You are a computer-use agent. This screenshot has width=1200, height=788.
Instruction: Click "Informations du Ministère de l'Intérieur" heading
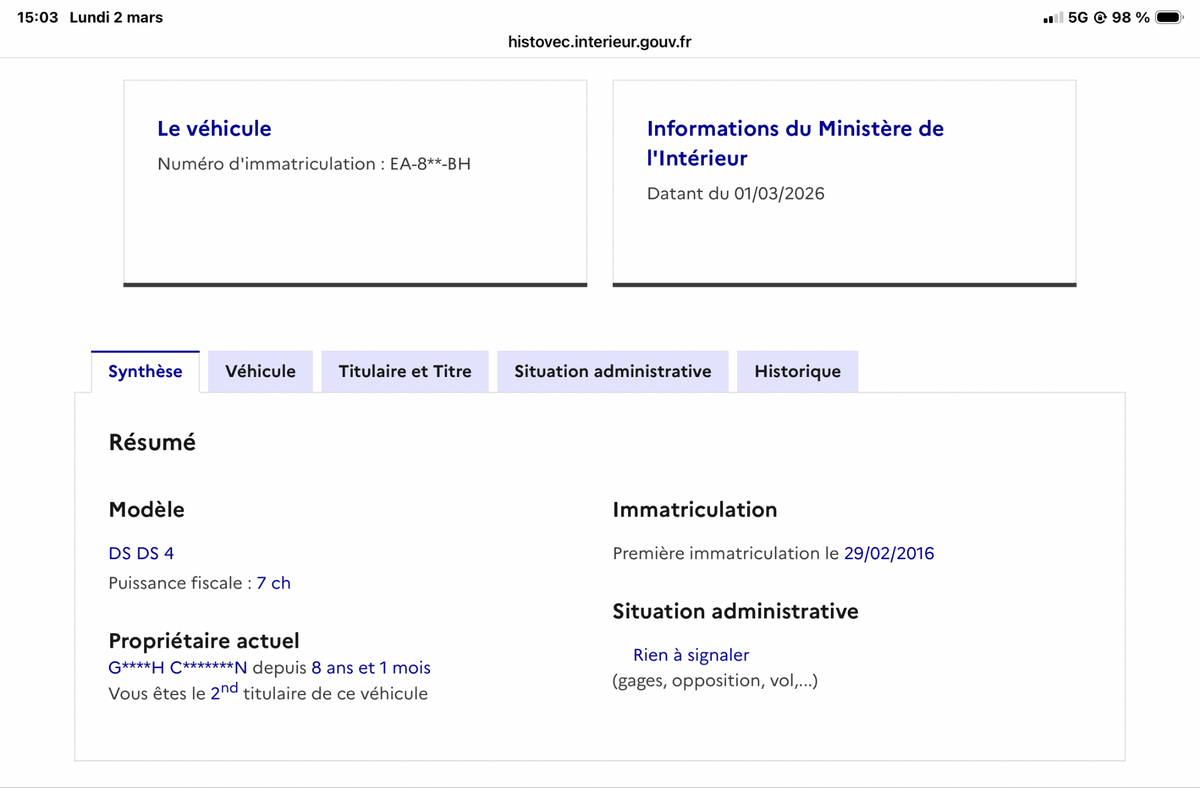795,143
